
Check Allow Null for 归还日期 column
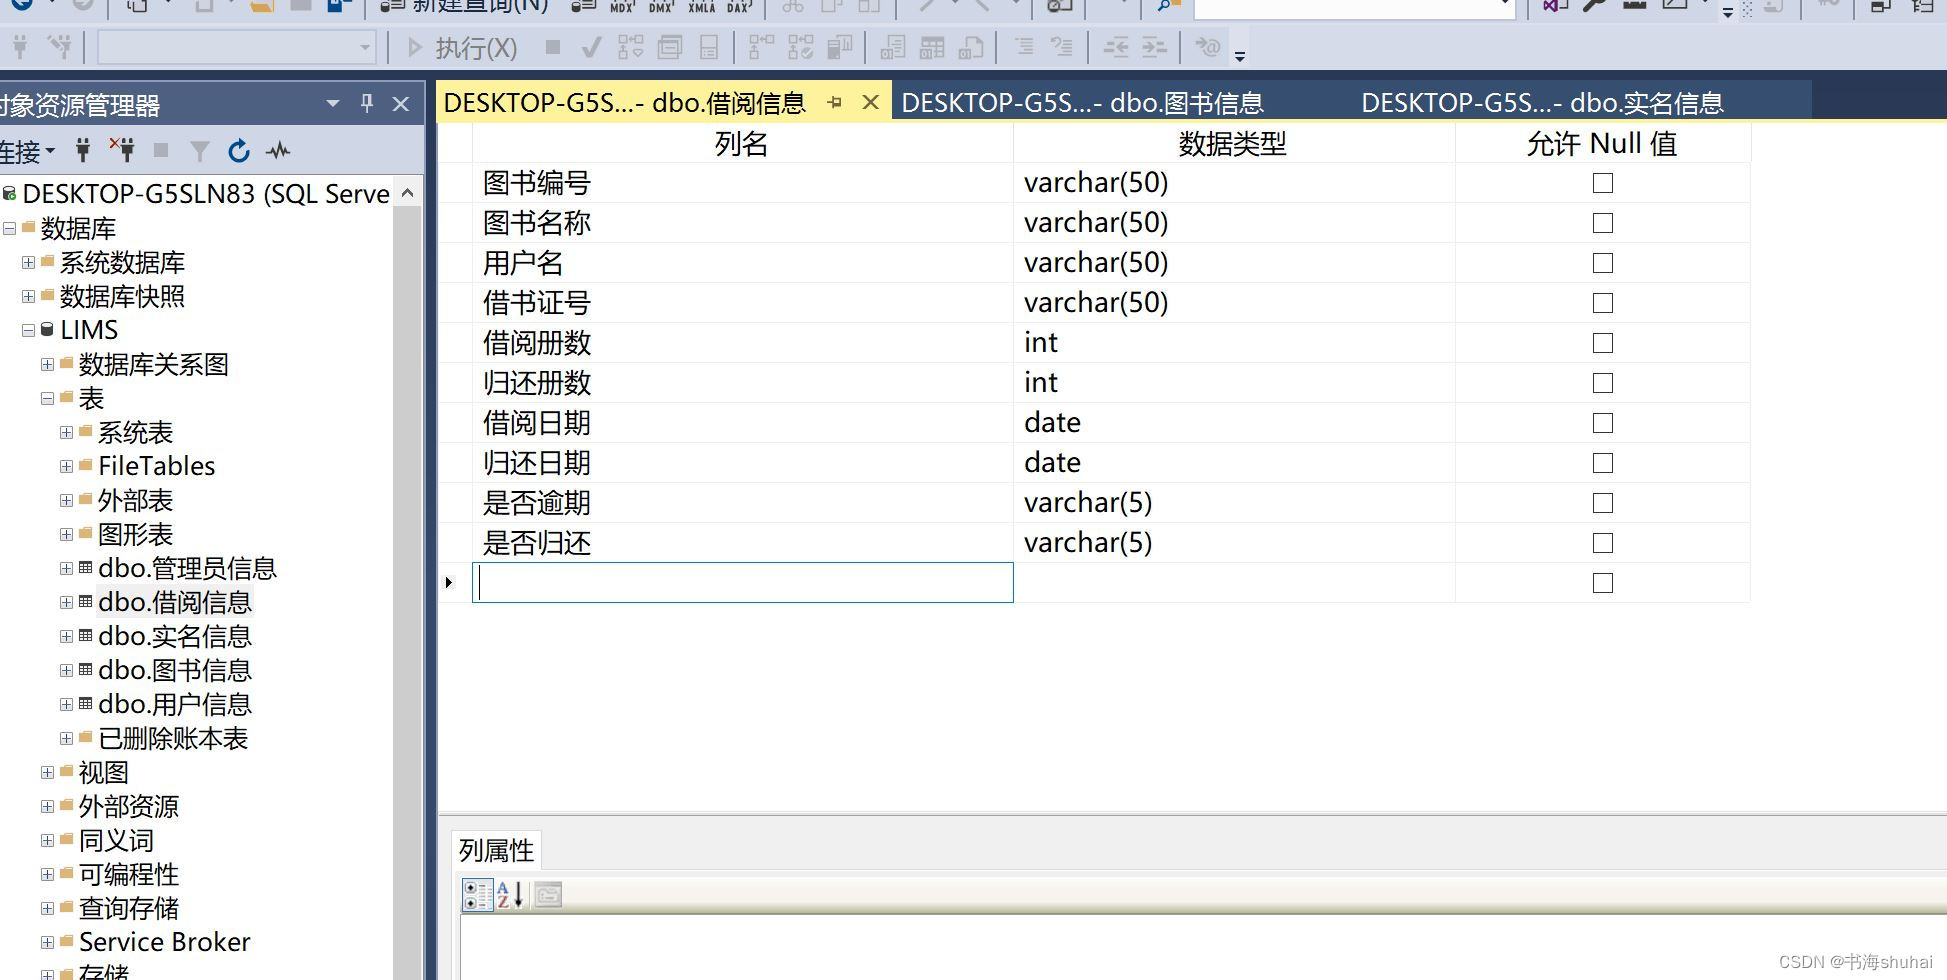click(x=1602, y=462)
